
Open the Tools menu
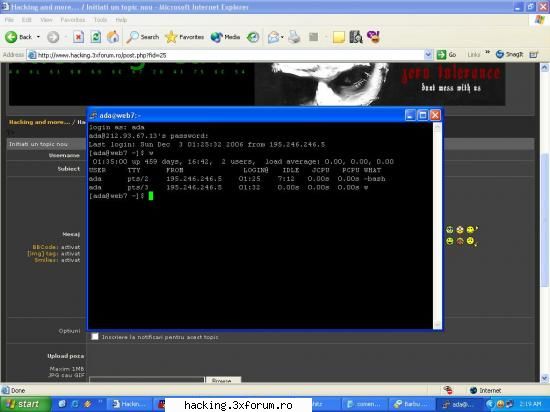tap(100, 20)
